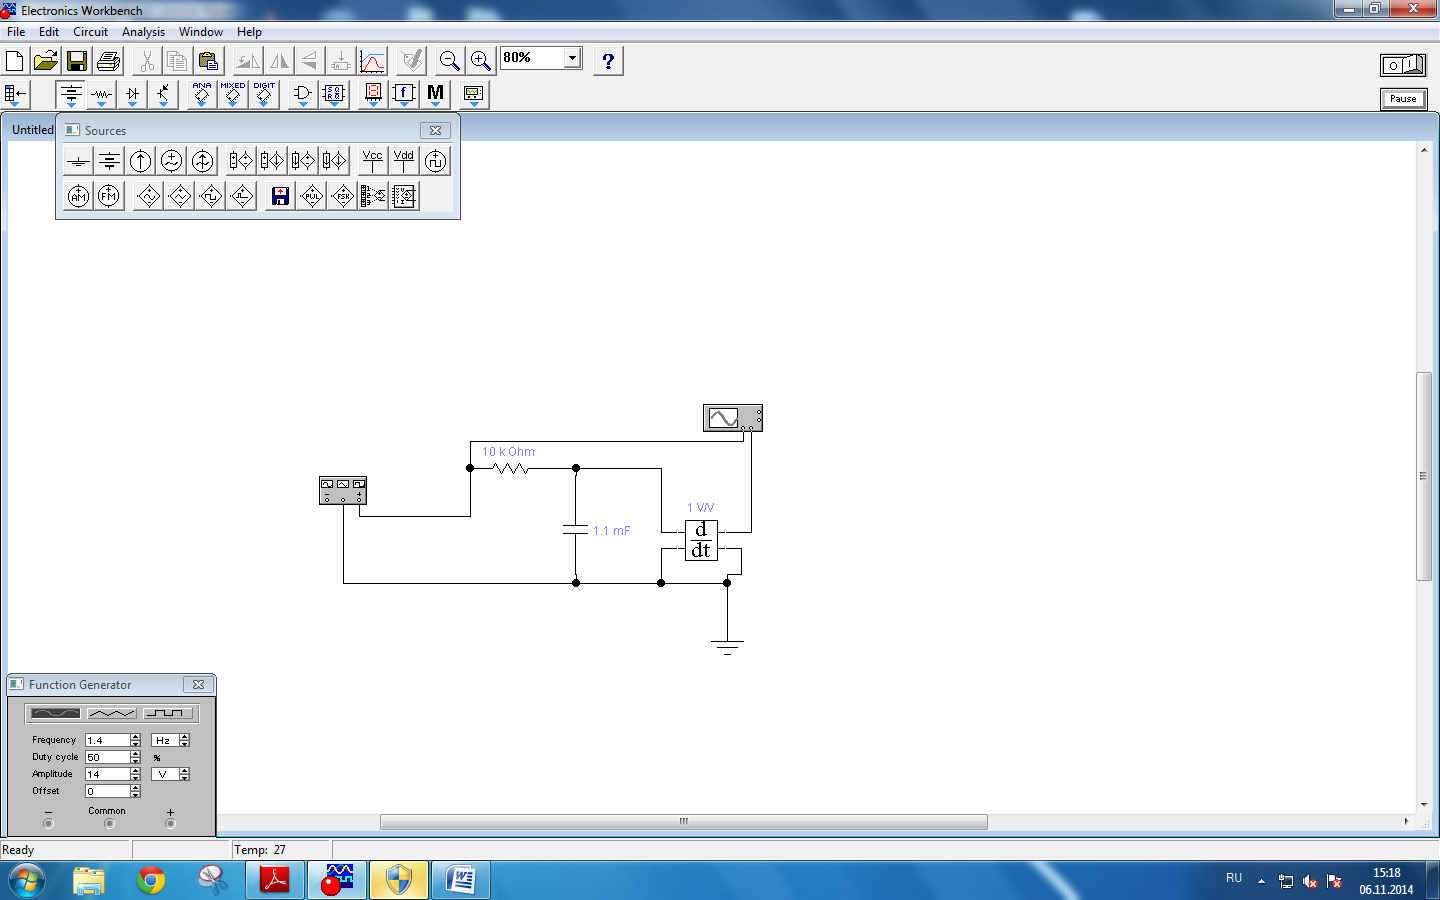Screen dimensions: 1440x900
Task: Open the Analog ICs parts bin
Action: [x=202, y=95]
